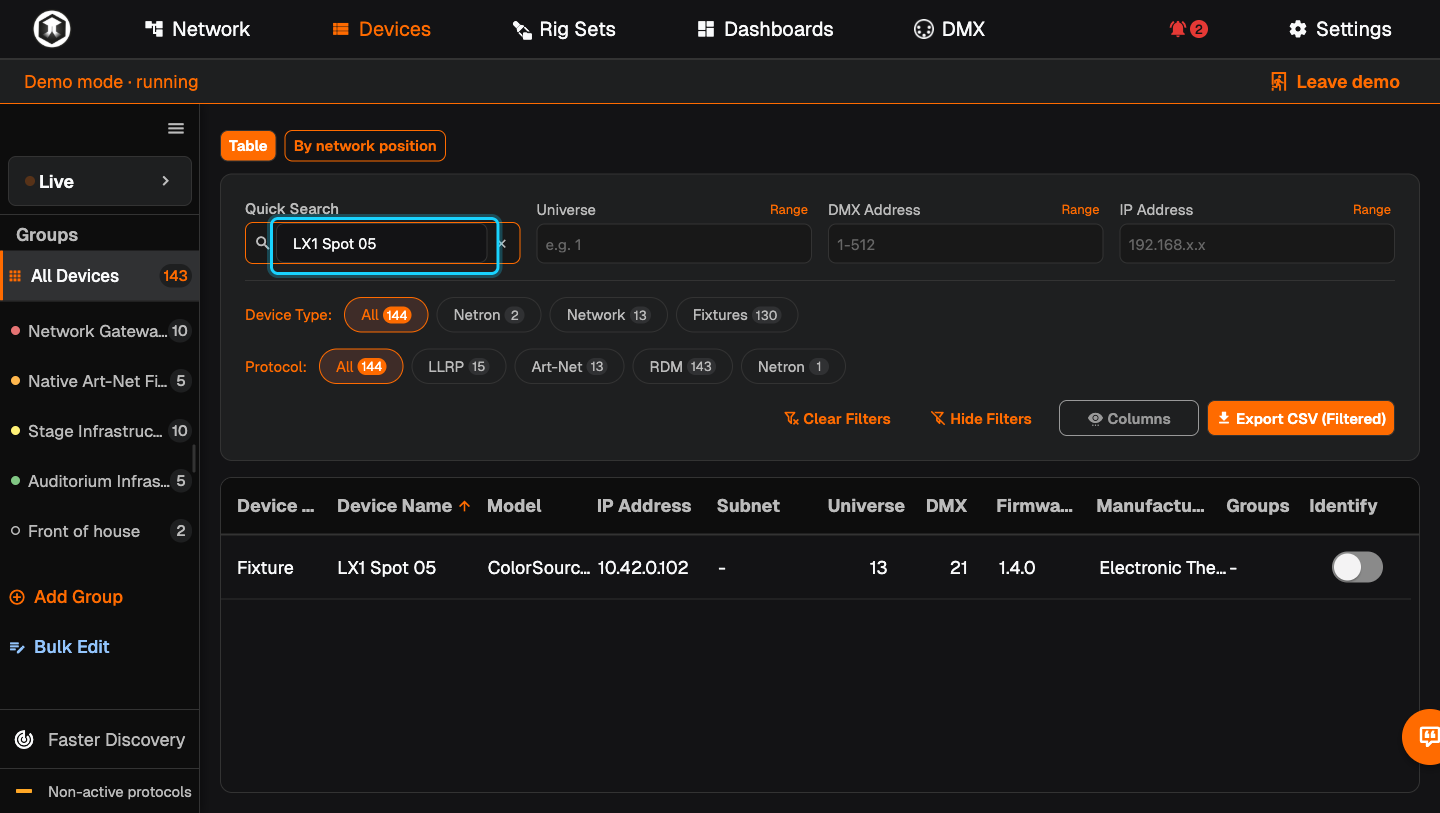Screen dimensions: 1440x813
Task: Click the orange dot for Native Art-Net group
Action: pos(15,381)
